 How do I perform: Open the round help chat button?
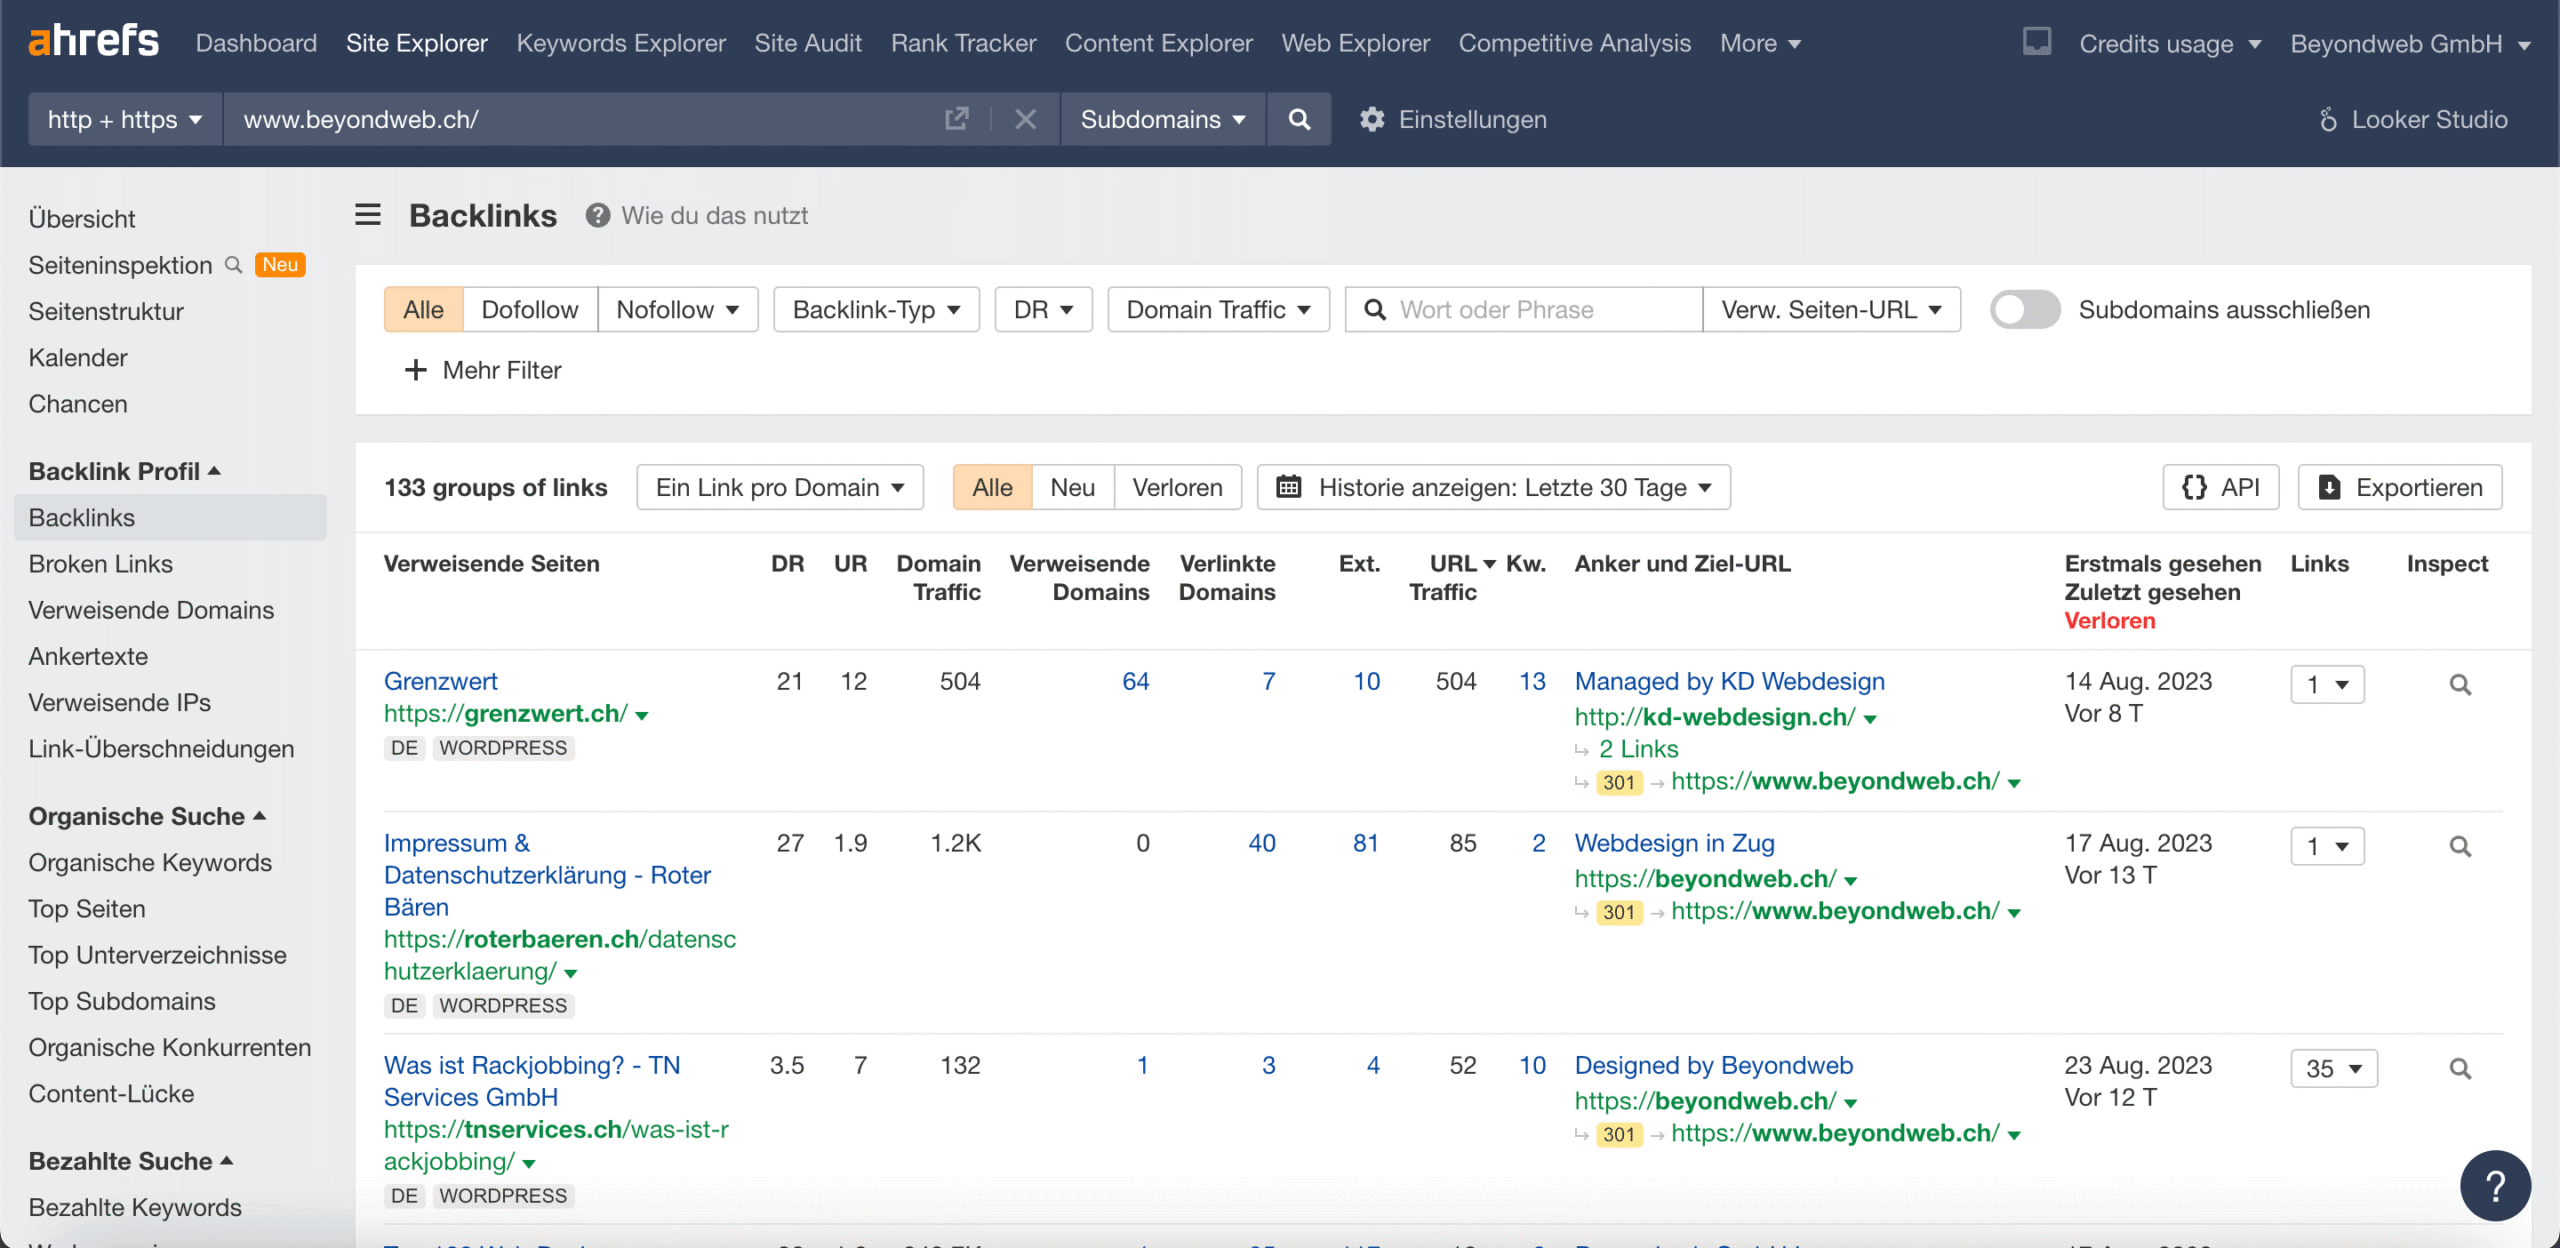click(2495, 1186)
